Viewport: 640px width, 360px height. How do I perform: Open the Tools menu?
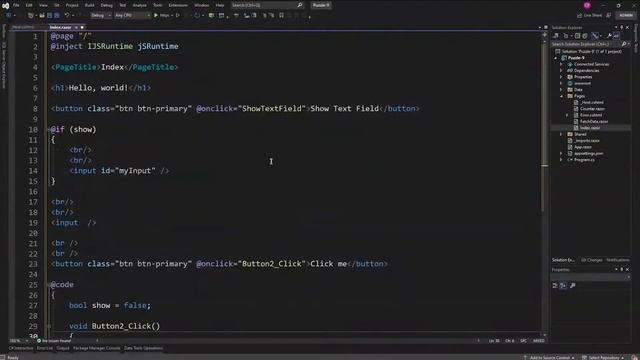pos(158,5)
